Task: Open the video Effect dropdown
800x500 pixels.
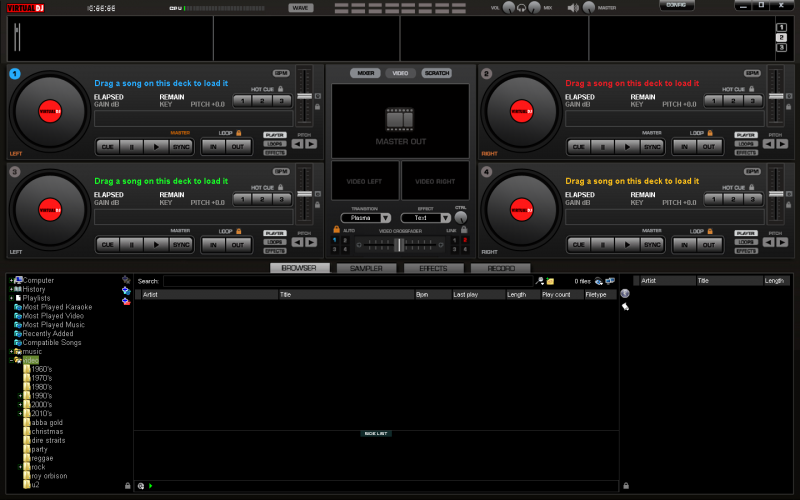Action: [x=426, y=218]
